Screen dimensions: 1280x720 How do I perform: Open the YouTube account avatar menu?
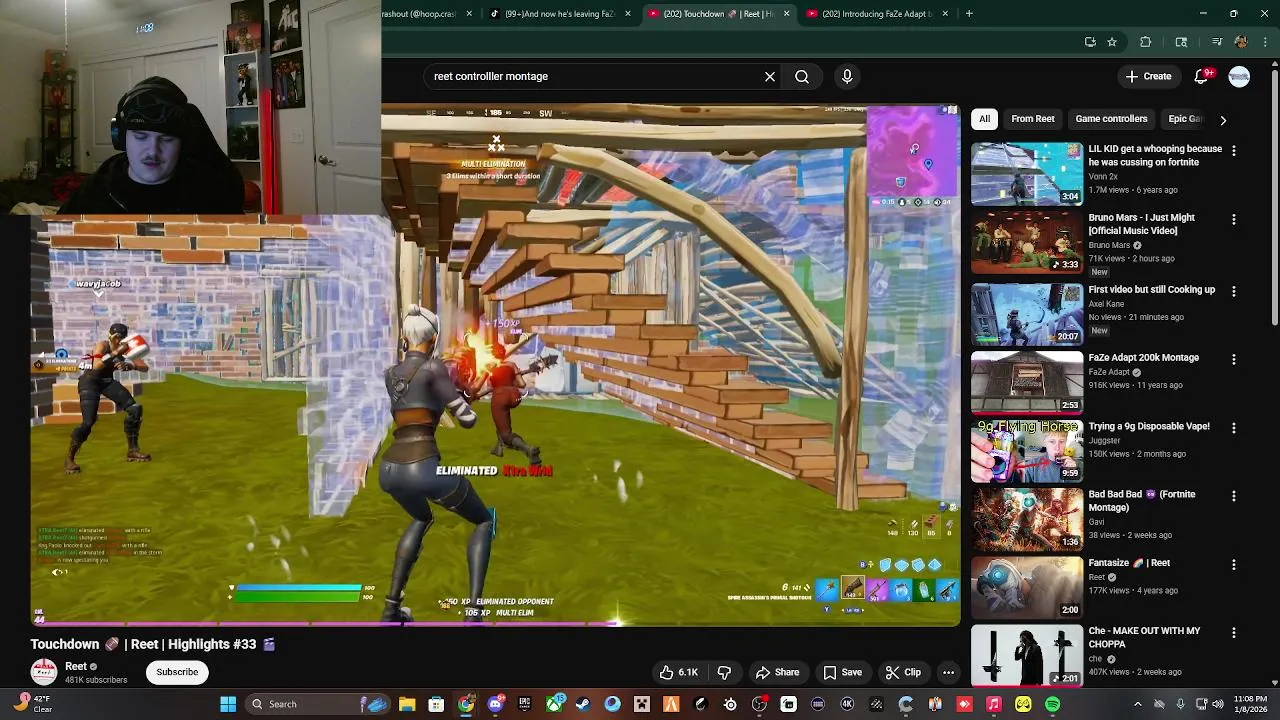pyautogui.click(x=1239, y=76)
